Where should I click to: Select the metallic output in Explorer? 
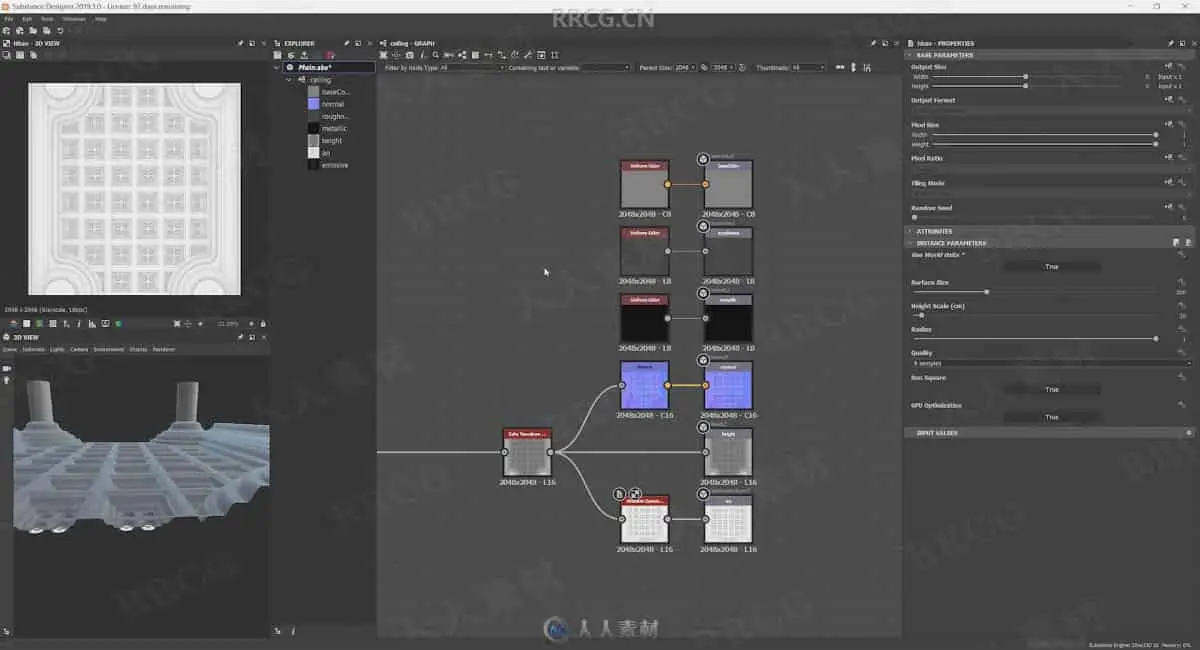(334, 128)
